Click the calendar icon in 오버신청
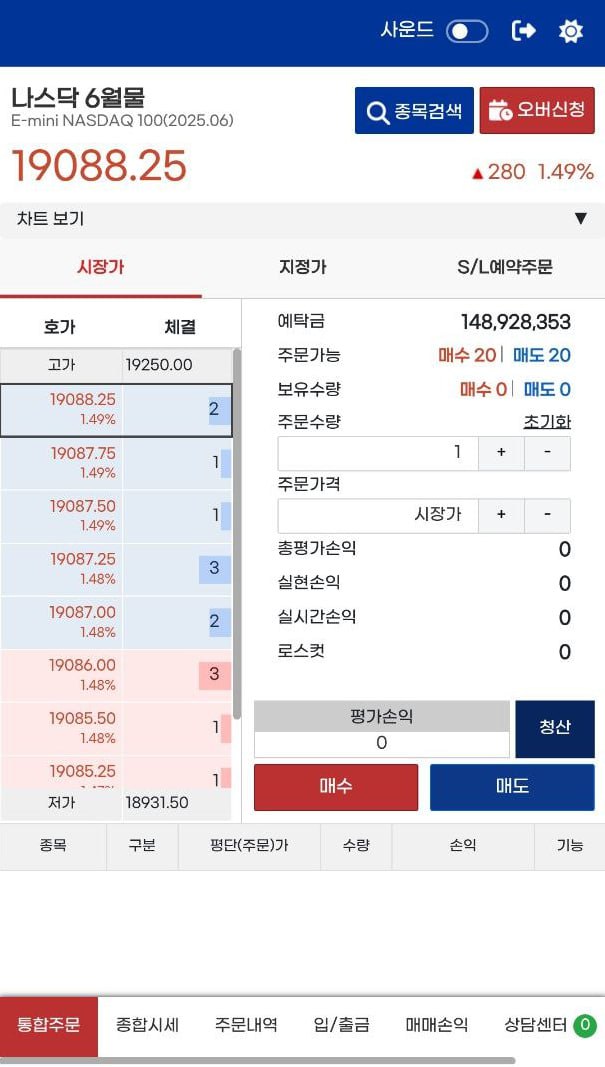 500,110
